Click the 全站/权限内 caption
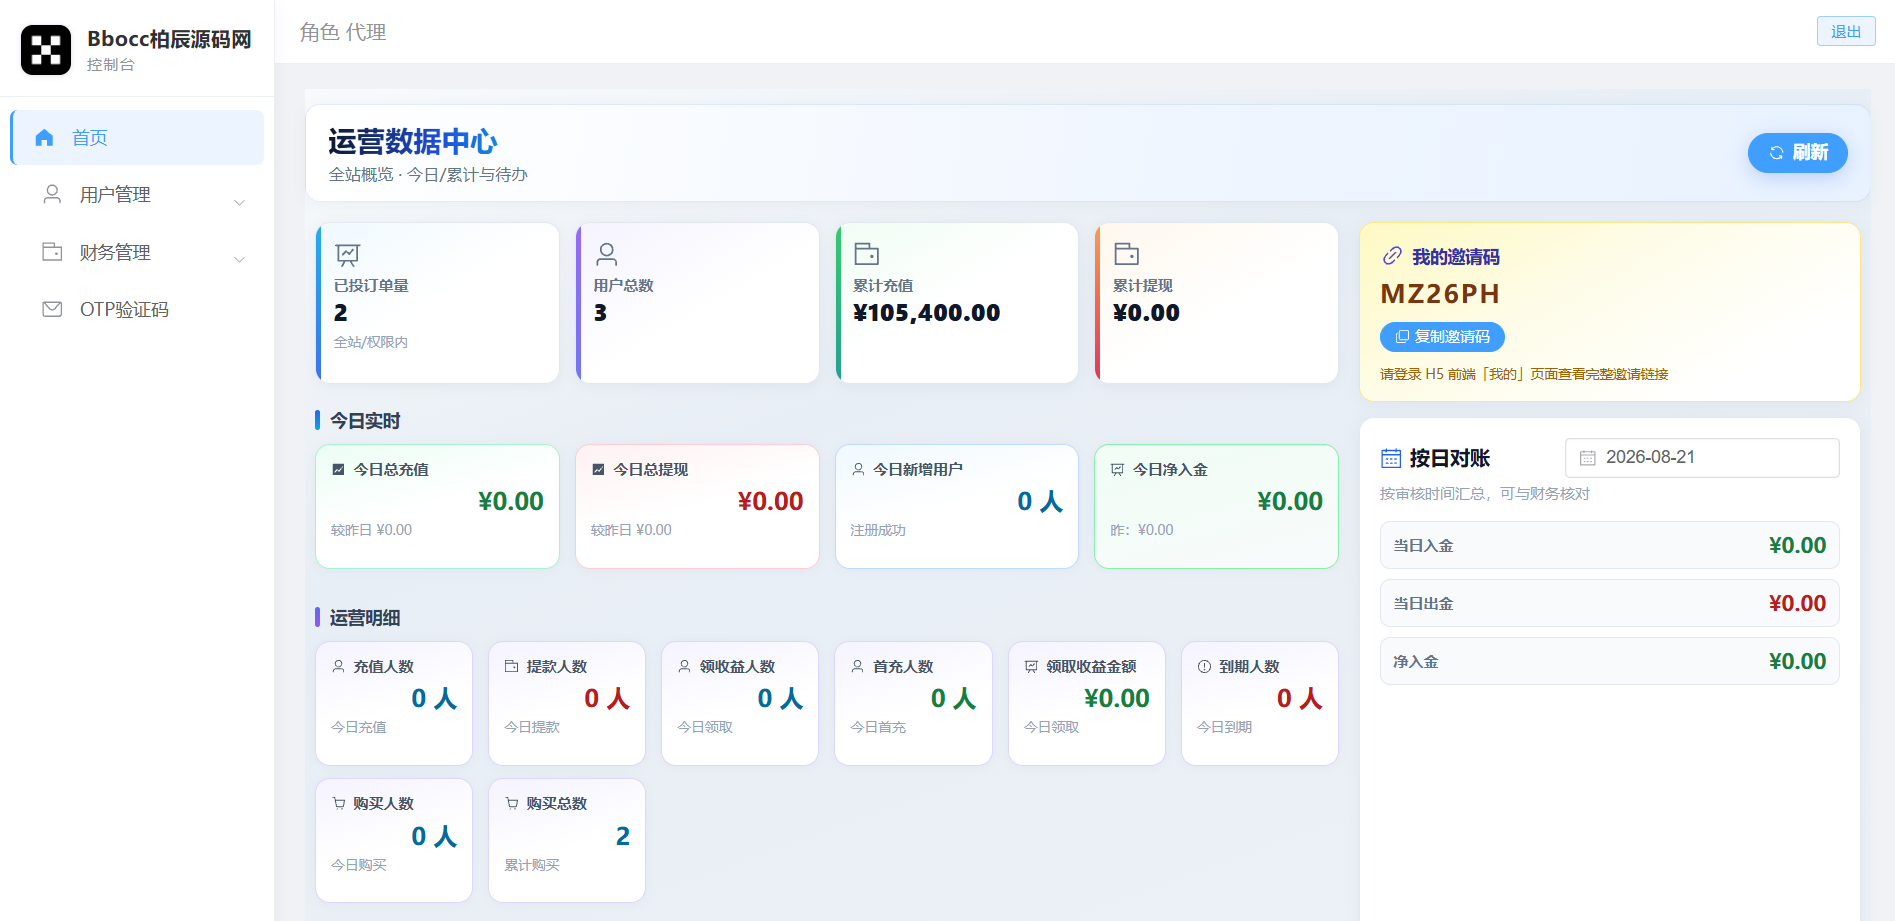Image resolution: width=1895 pixels, height=921 pixels. click(x=371, y=342)
